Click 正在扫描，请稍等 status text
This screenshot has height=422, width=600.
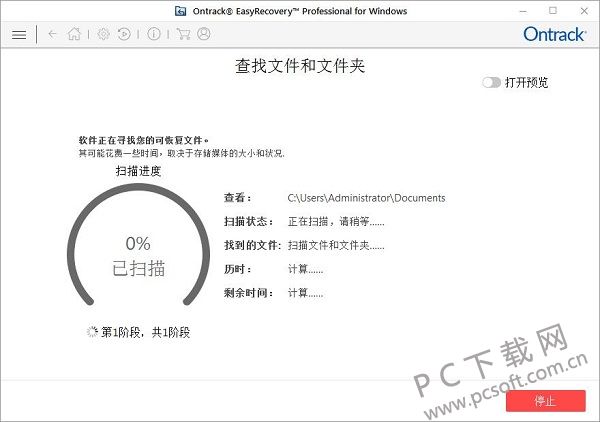(x=336, y=222)
